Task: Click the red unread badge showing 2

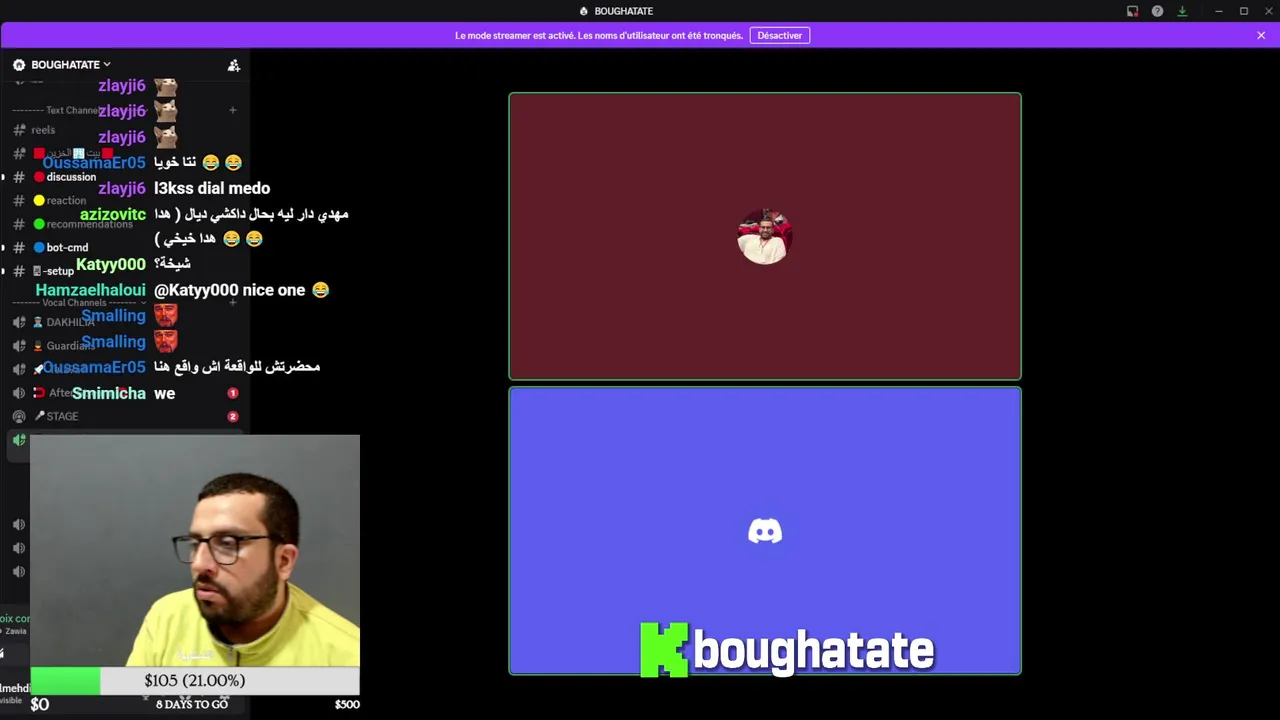Action: (233, 416)
